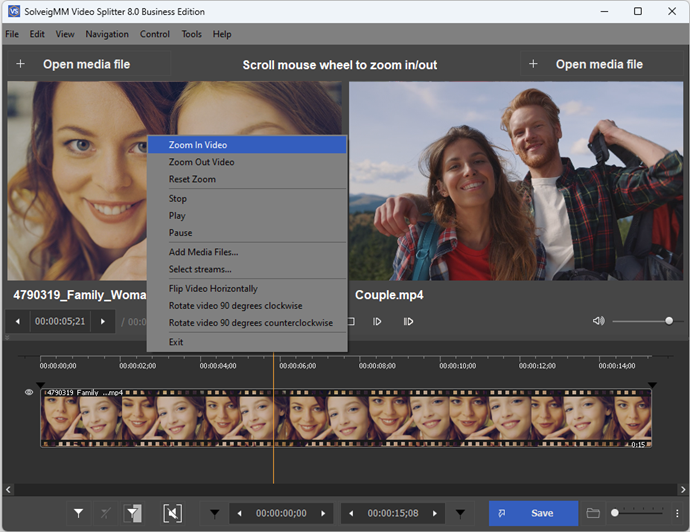The width and height of the screenshot is (690, 532).
Task: Open the three-dot more options menu
Action: [677, 513]
